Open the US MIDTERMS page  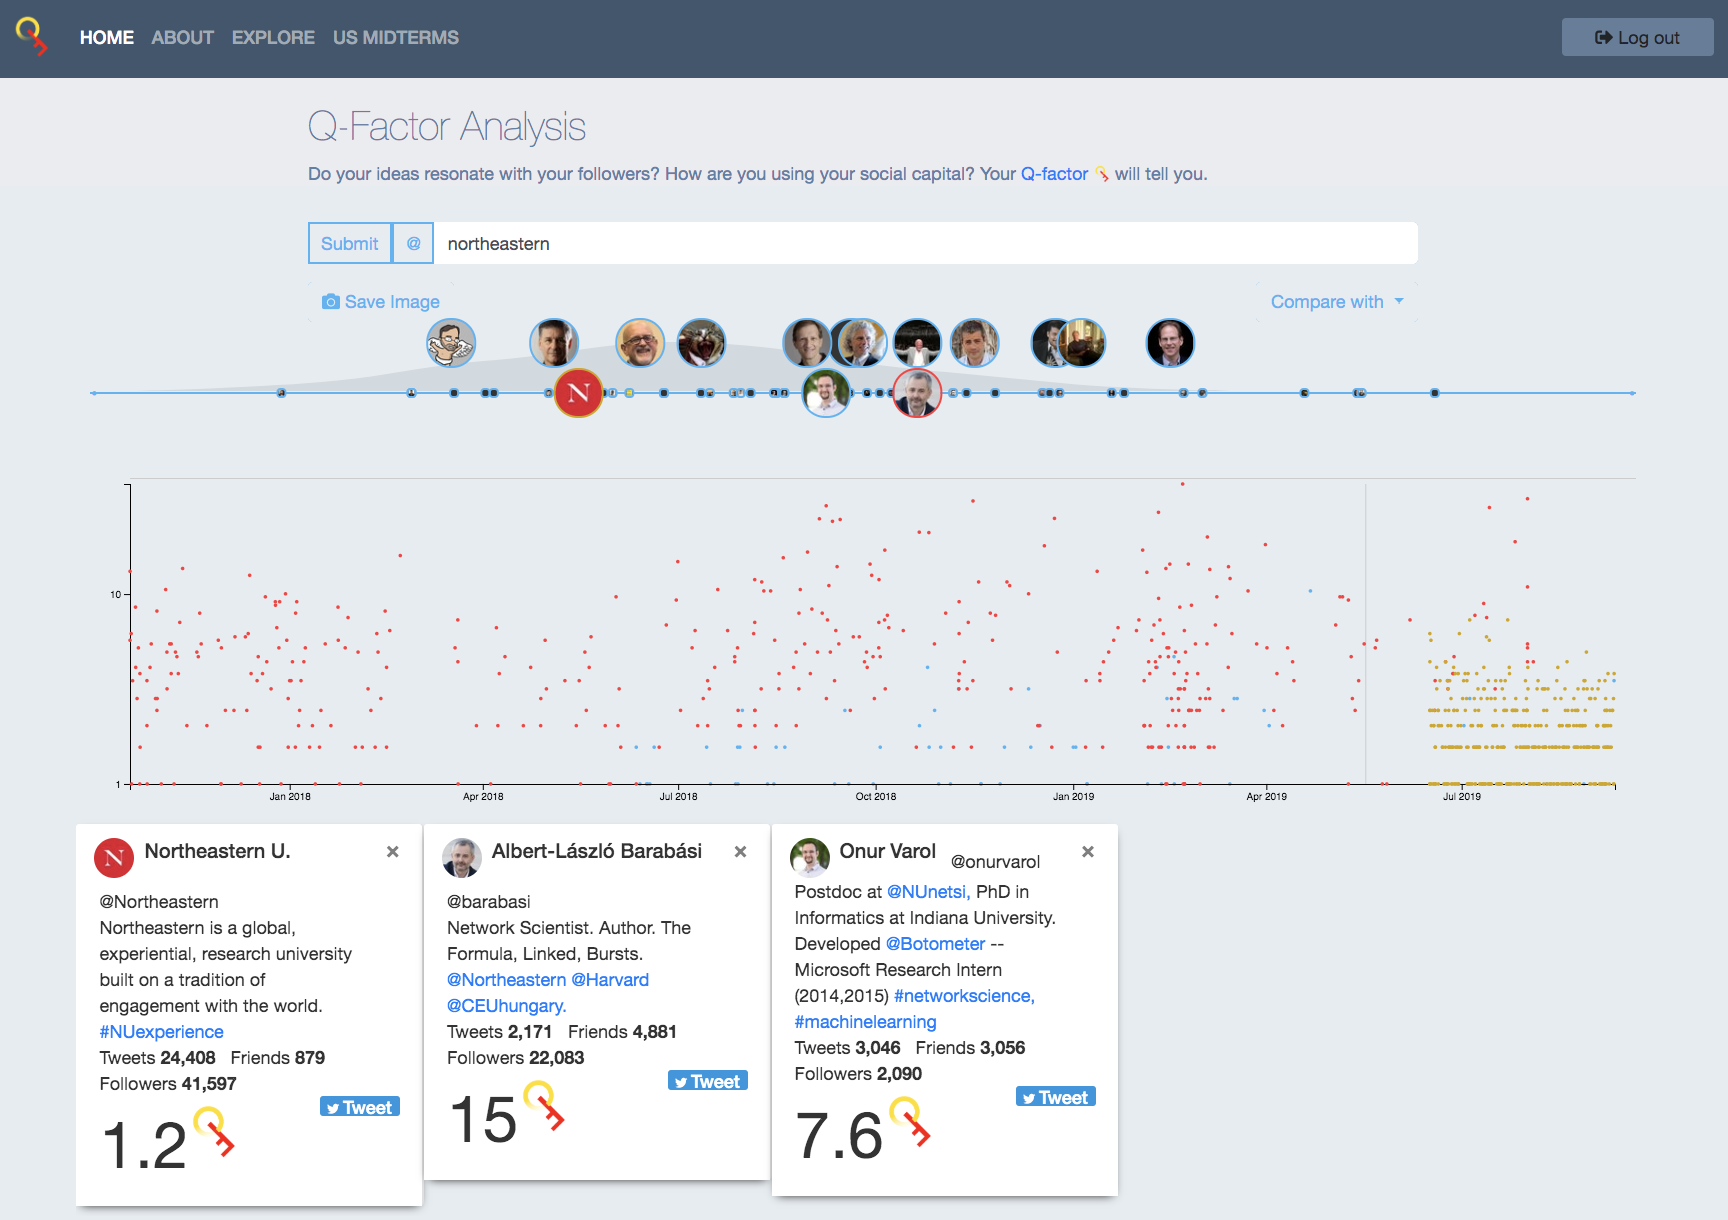pos(396,38)
